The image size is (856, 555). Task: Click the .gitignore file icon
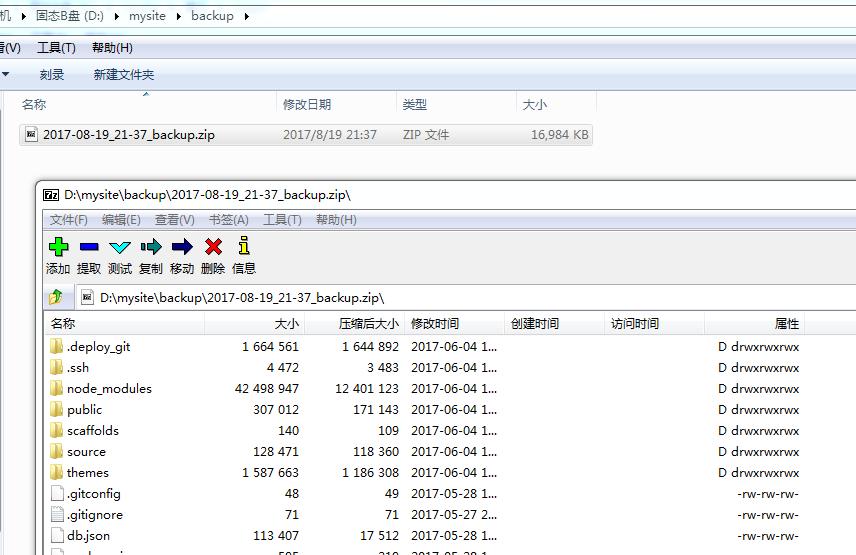[x=57, y=515]
